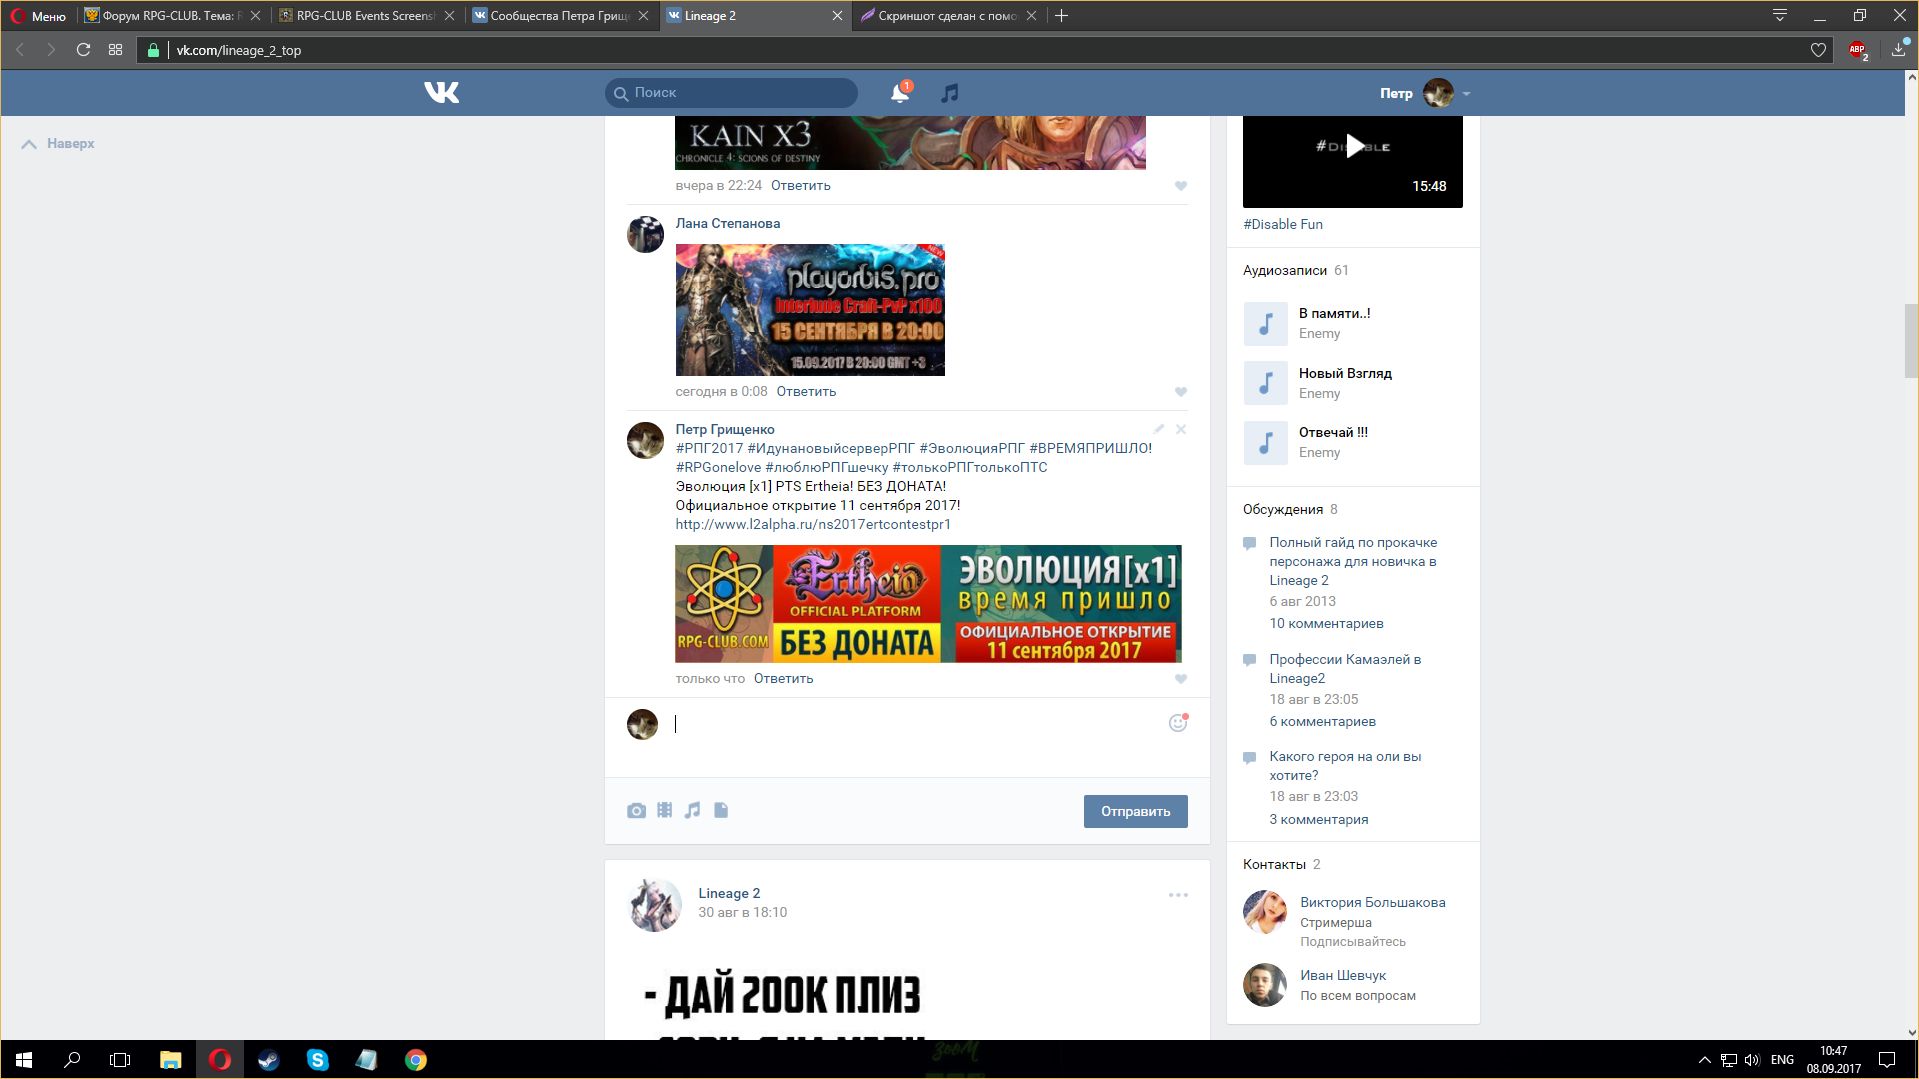Open the Петр profile dropdown menu
The height and width of the screenshot is (1079, 1919).
1425,93
